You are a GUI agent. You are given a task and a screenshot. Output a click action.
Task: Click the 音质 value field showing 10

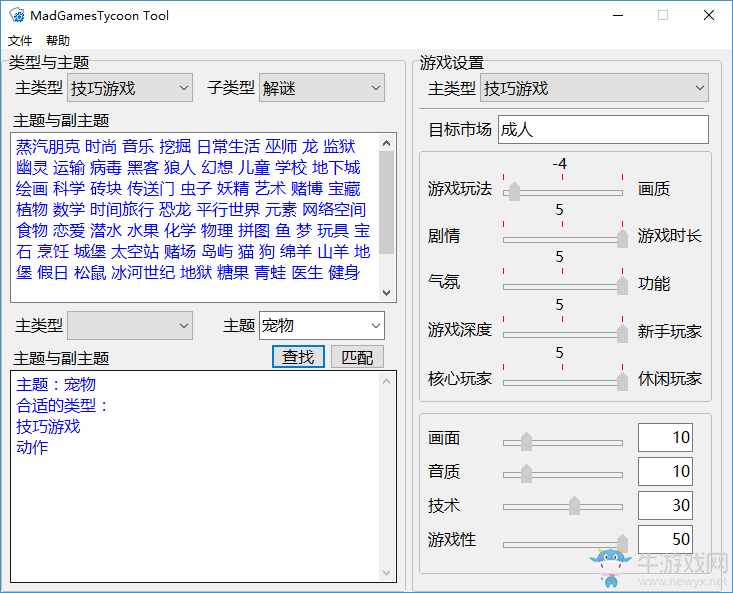[x=665, y=471]
